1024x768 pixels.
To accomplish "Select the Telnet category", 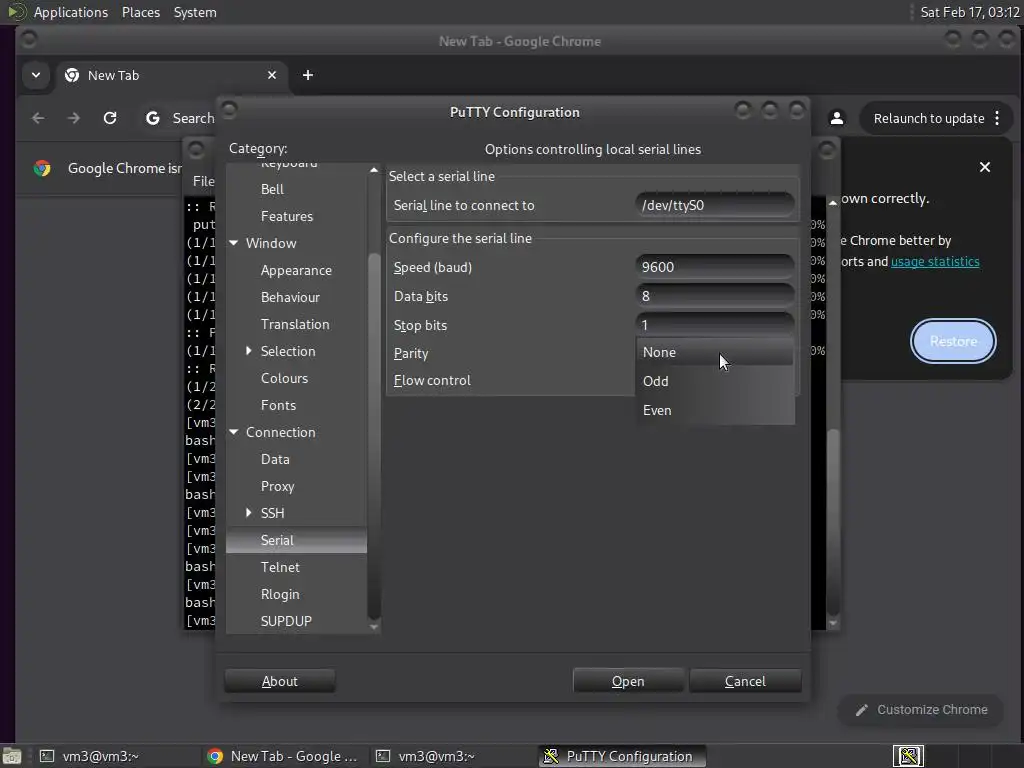I will [x=280, y=567].
